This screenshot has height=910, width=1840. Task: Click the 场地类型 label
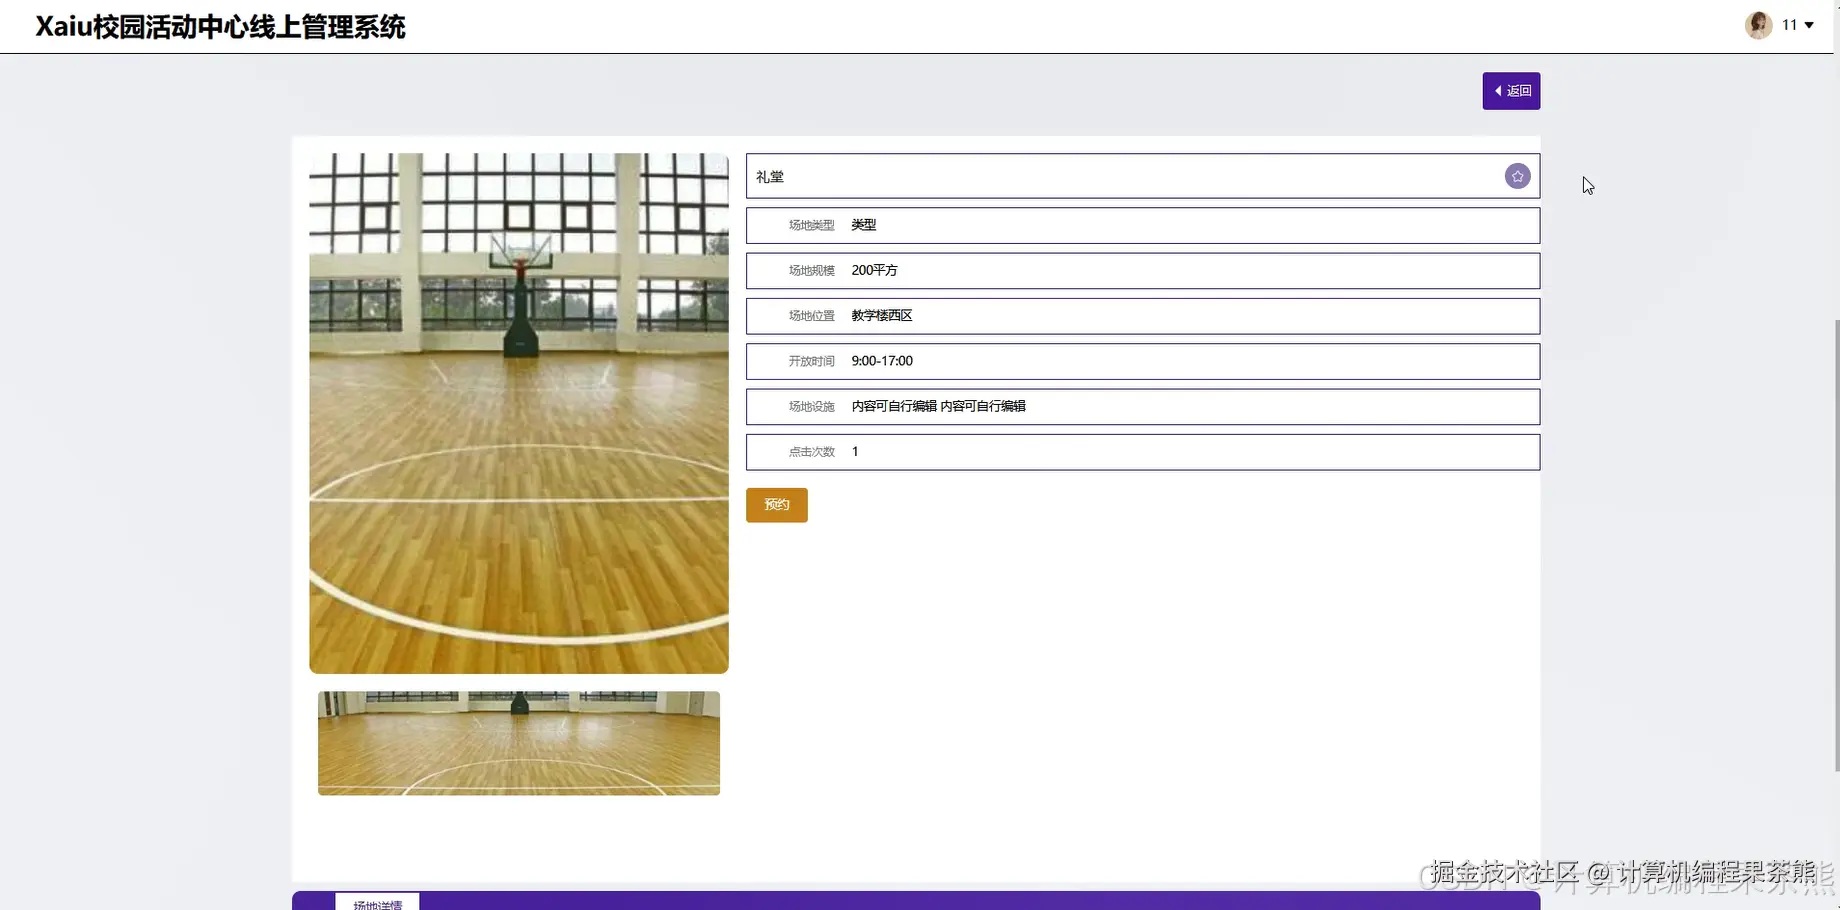pos(811,226)
